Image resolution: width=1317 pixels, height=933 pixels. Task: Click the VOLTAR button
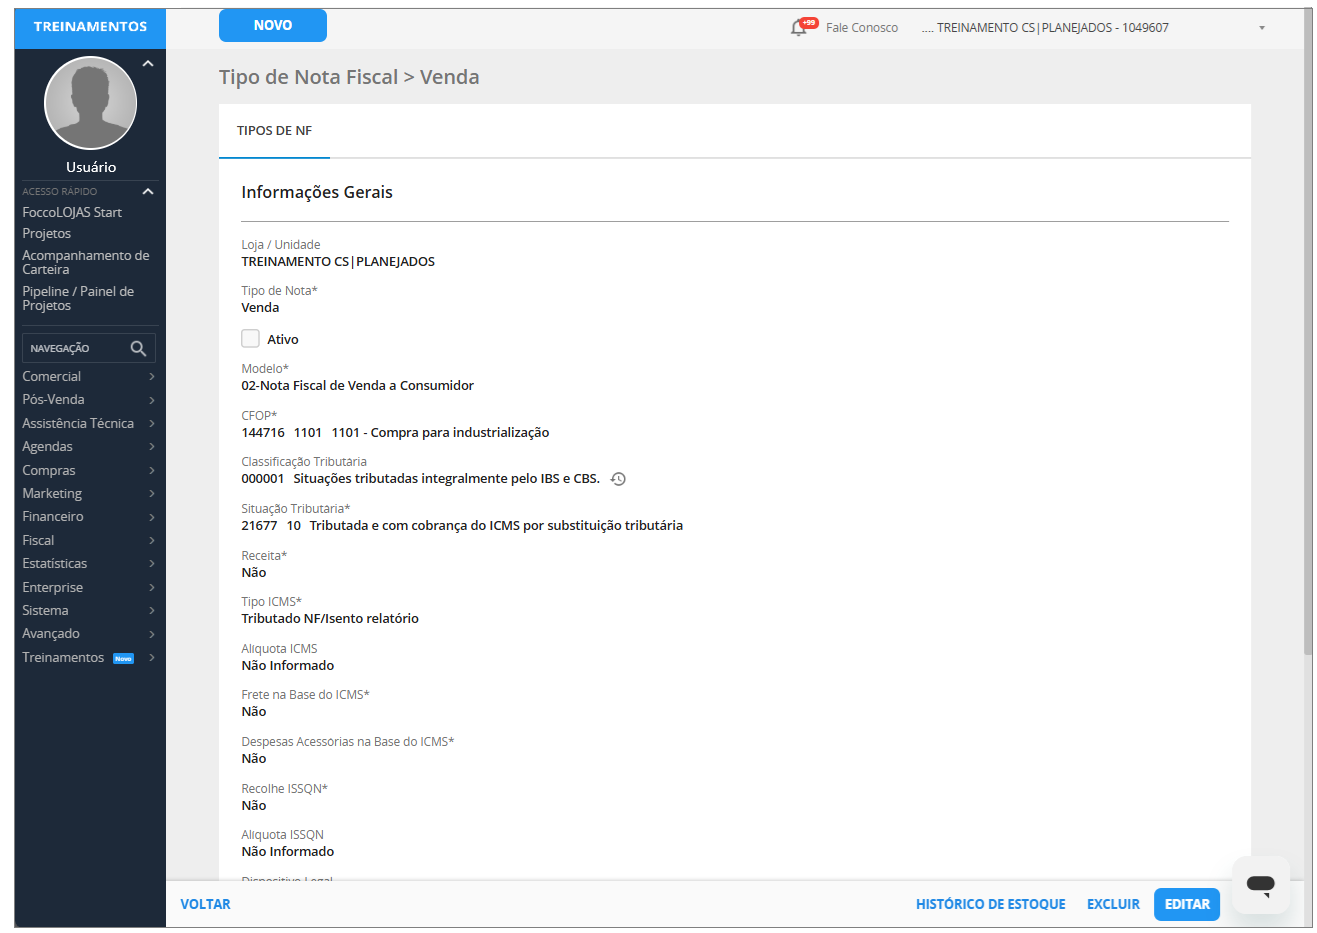click(x=205, y=904)
